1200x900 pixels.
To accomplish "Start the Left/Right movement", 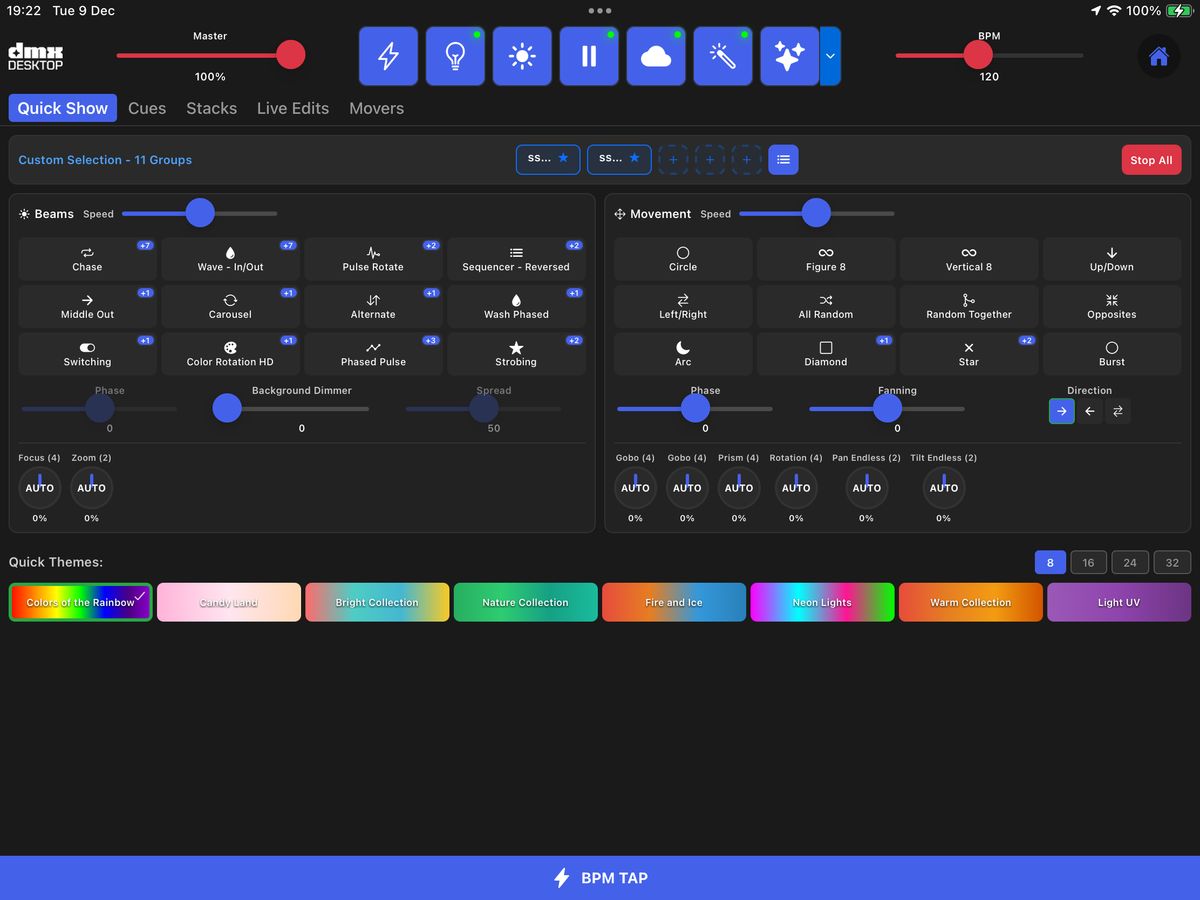I will (683, 306).
